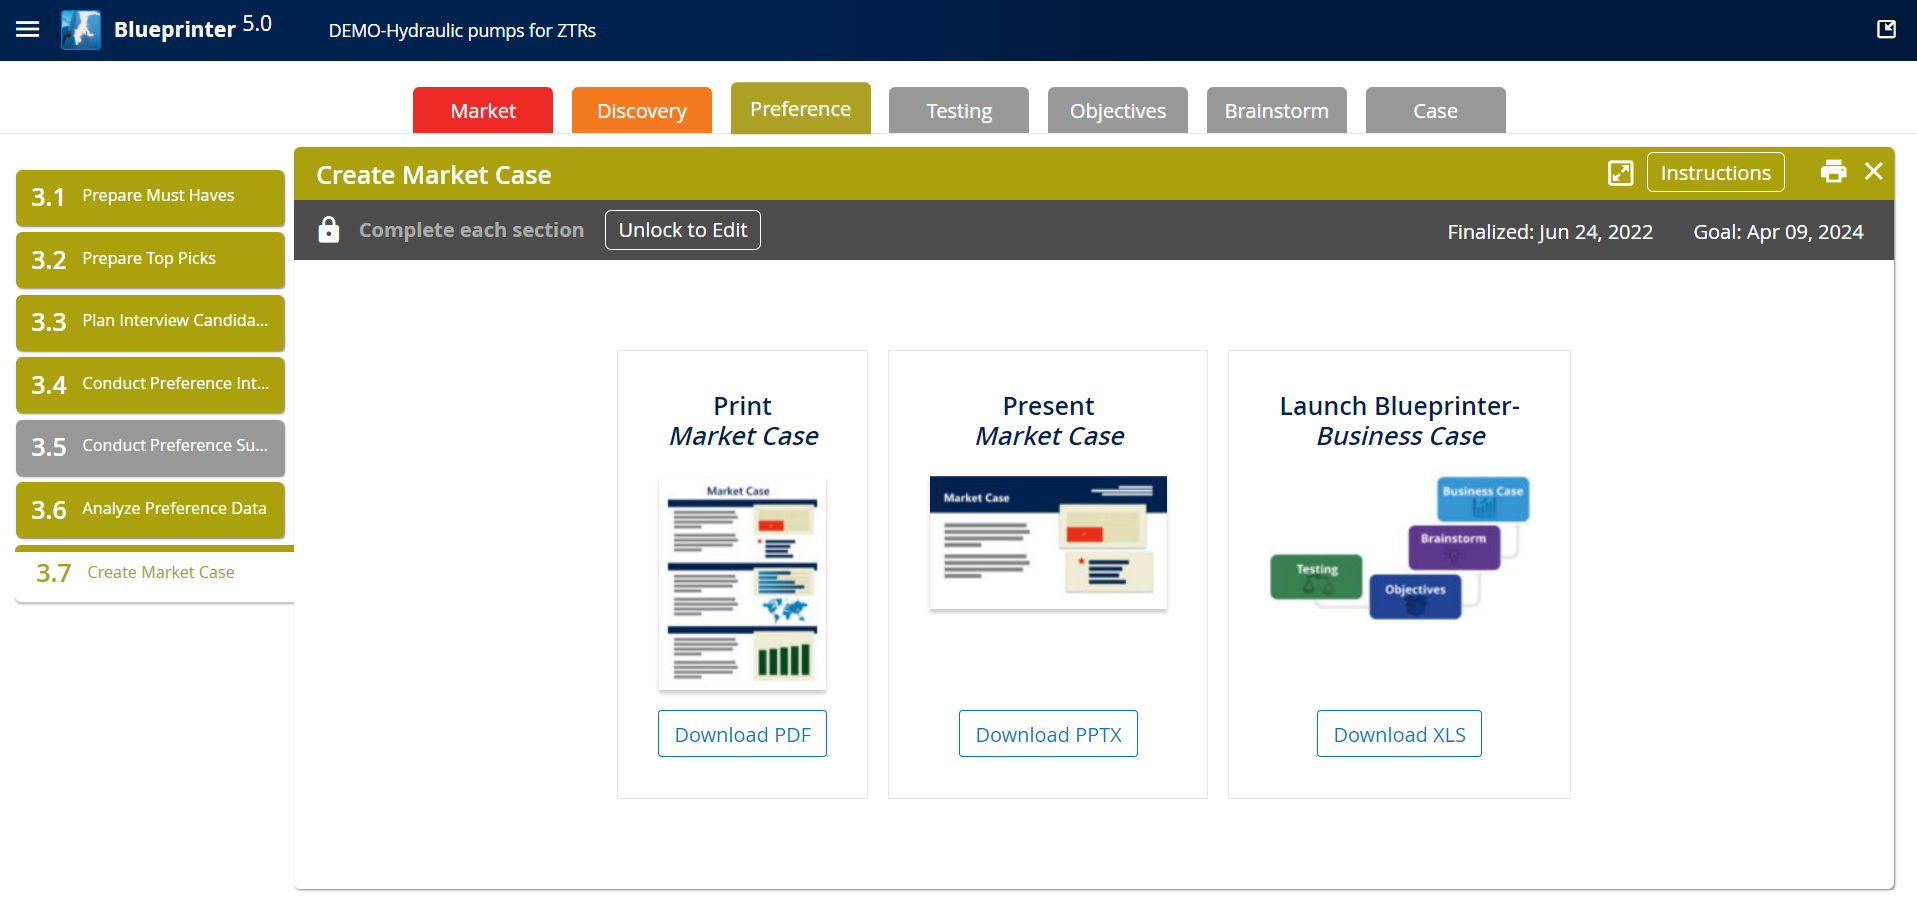Select step 3.7 Create Market Case
This screenshot has width=1917, height=904.
click(155, 573)
